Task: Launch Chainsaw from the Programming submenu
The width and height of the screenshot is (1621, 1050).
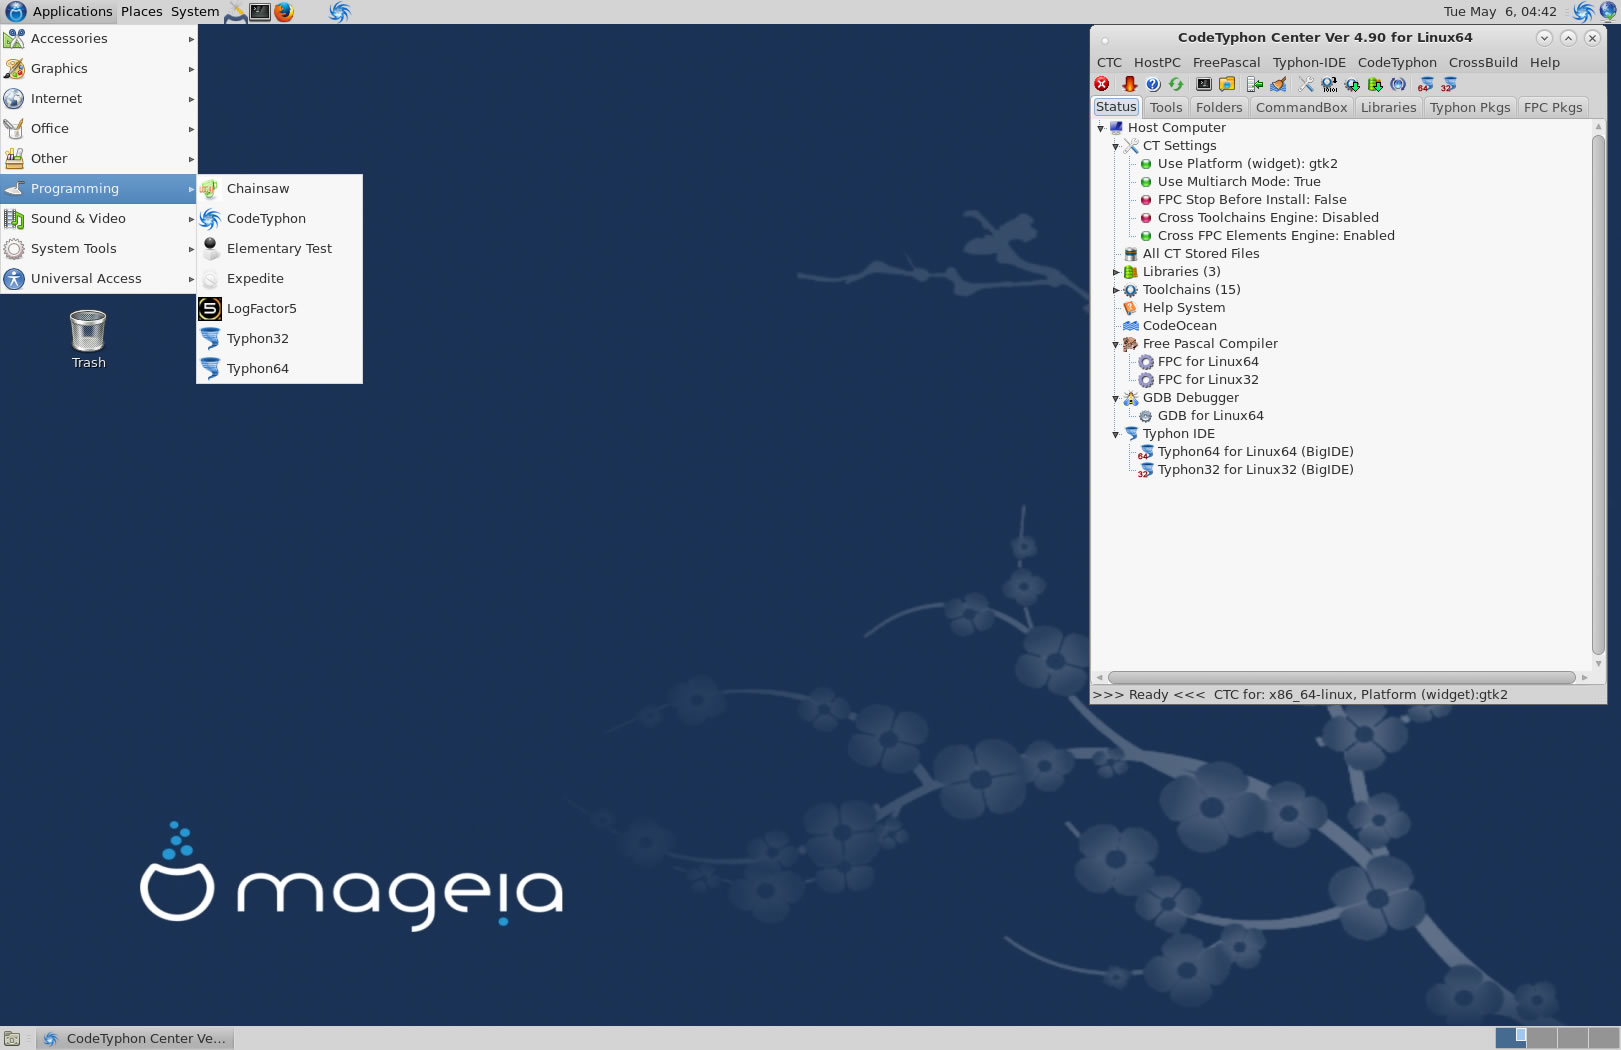Action: click(280, 188)
